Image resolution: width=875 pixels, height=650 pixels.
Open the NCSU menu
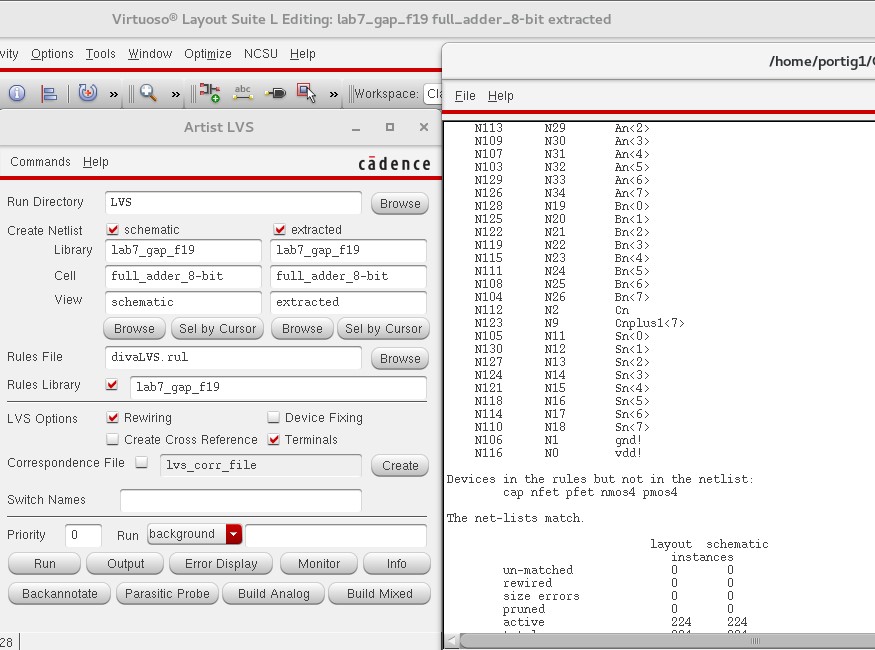coord(261,54)
